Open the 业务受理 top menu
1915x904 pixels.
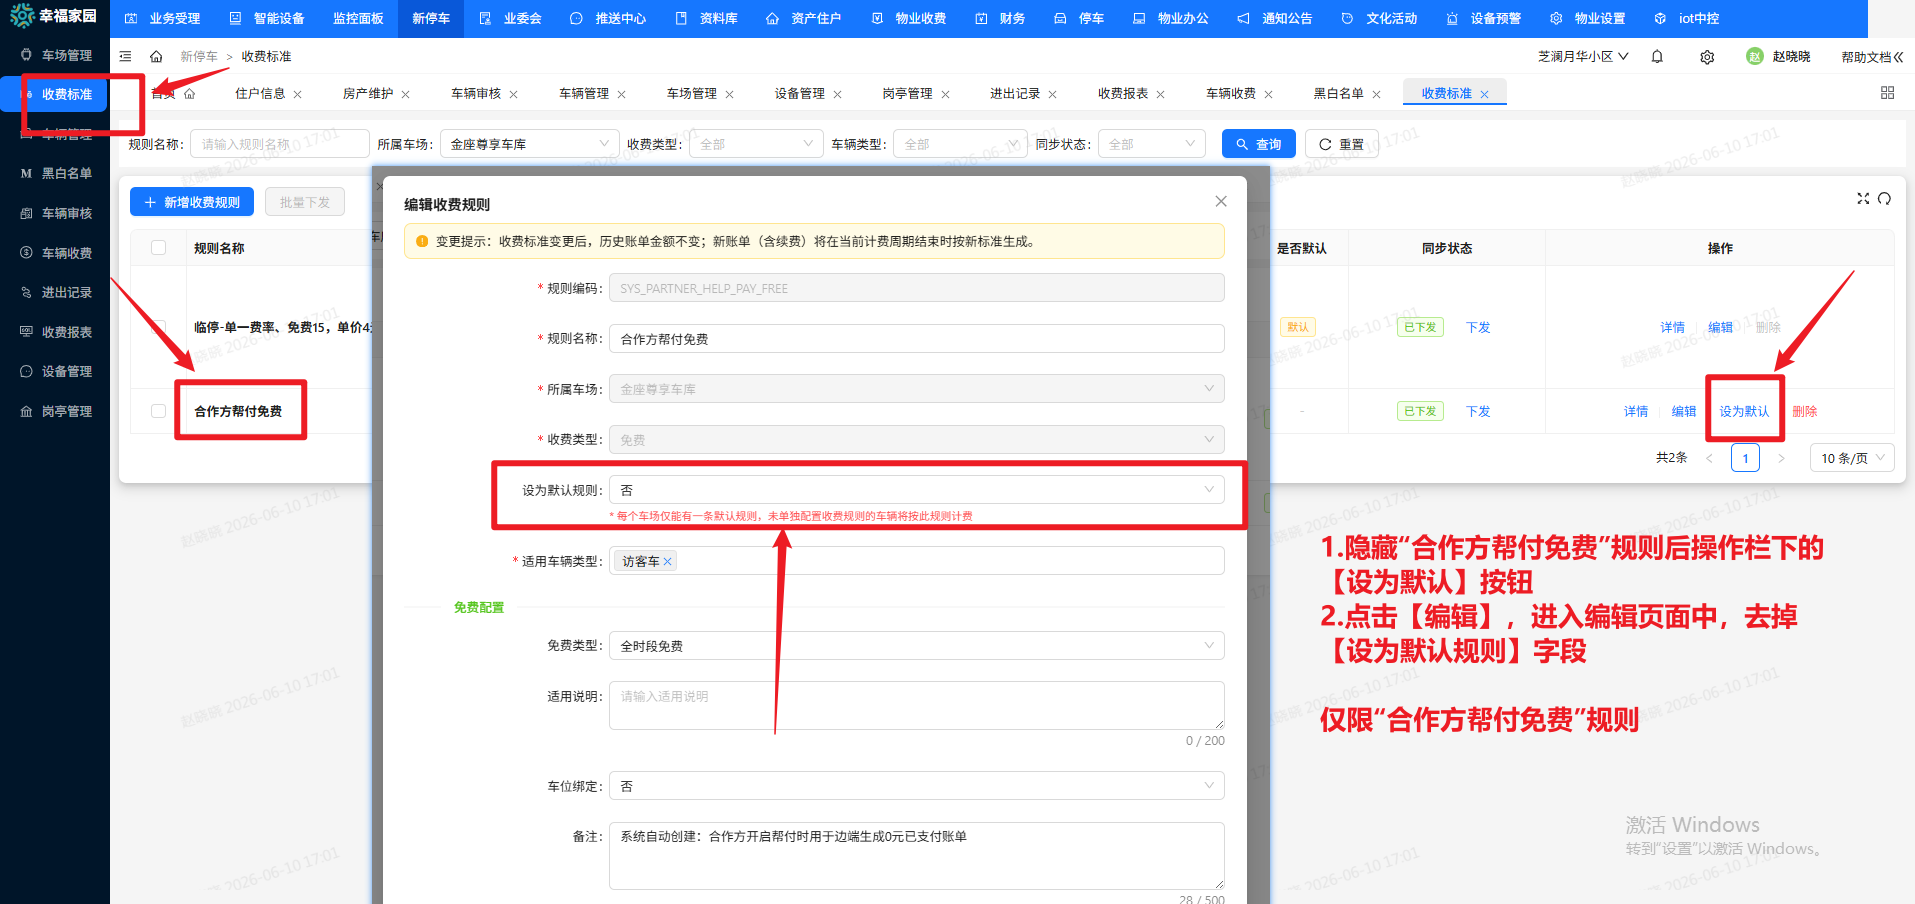[x=162, y=18]
